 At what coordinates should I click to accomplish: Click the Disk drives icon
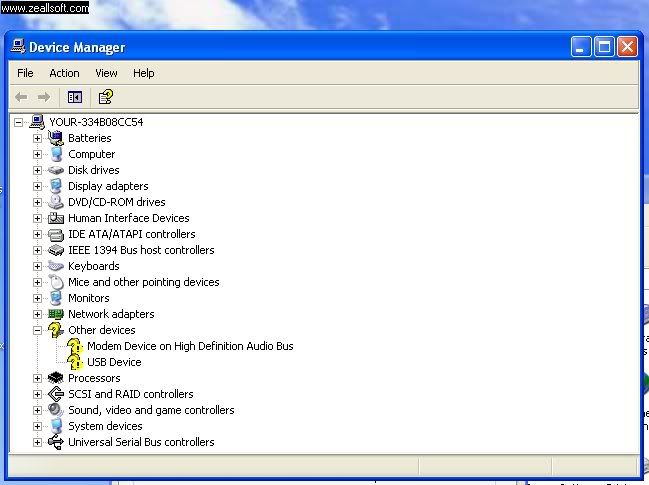[x=56, y=170]
